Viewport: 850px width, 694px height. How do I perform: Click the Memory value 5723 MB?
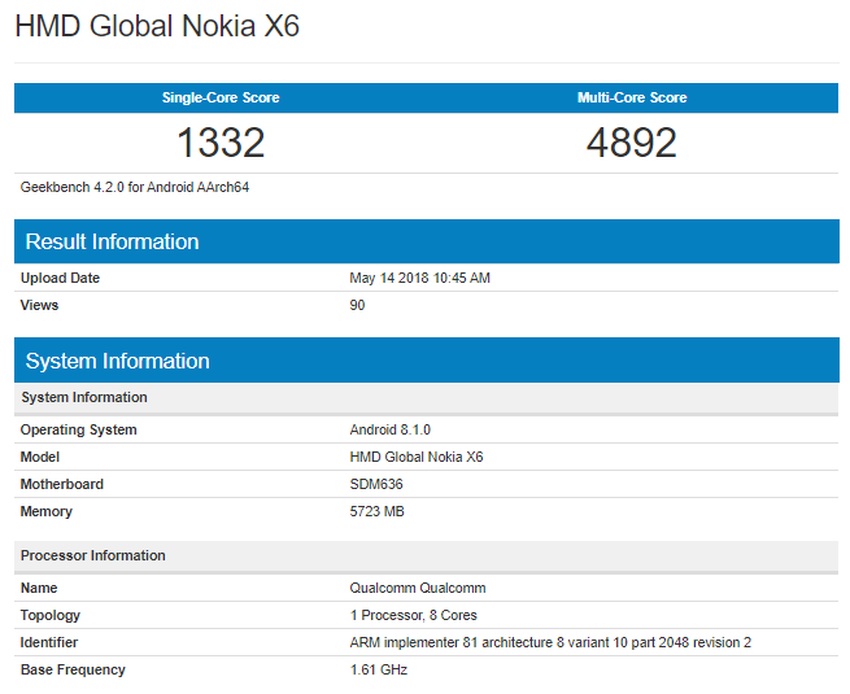coord(377,511)
